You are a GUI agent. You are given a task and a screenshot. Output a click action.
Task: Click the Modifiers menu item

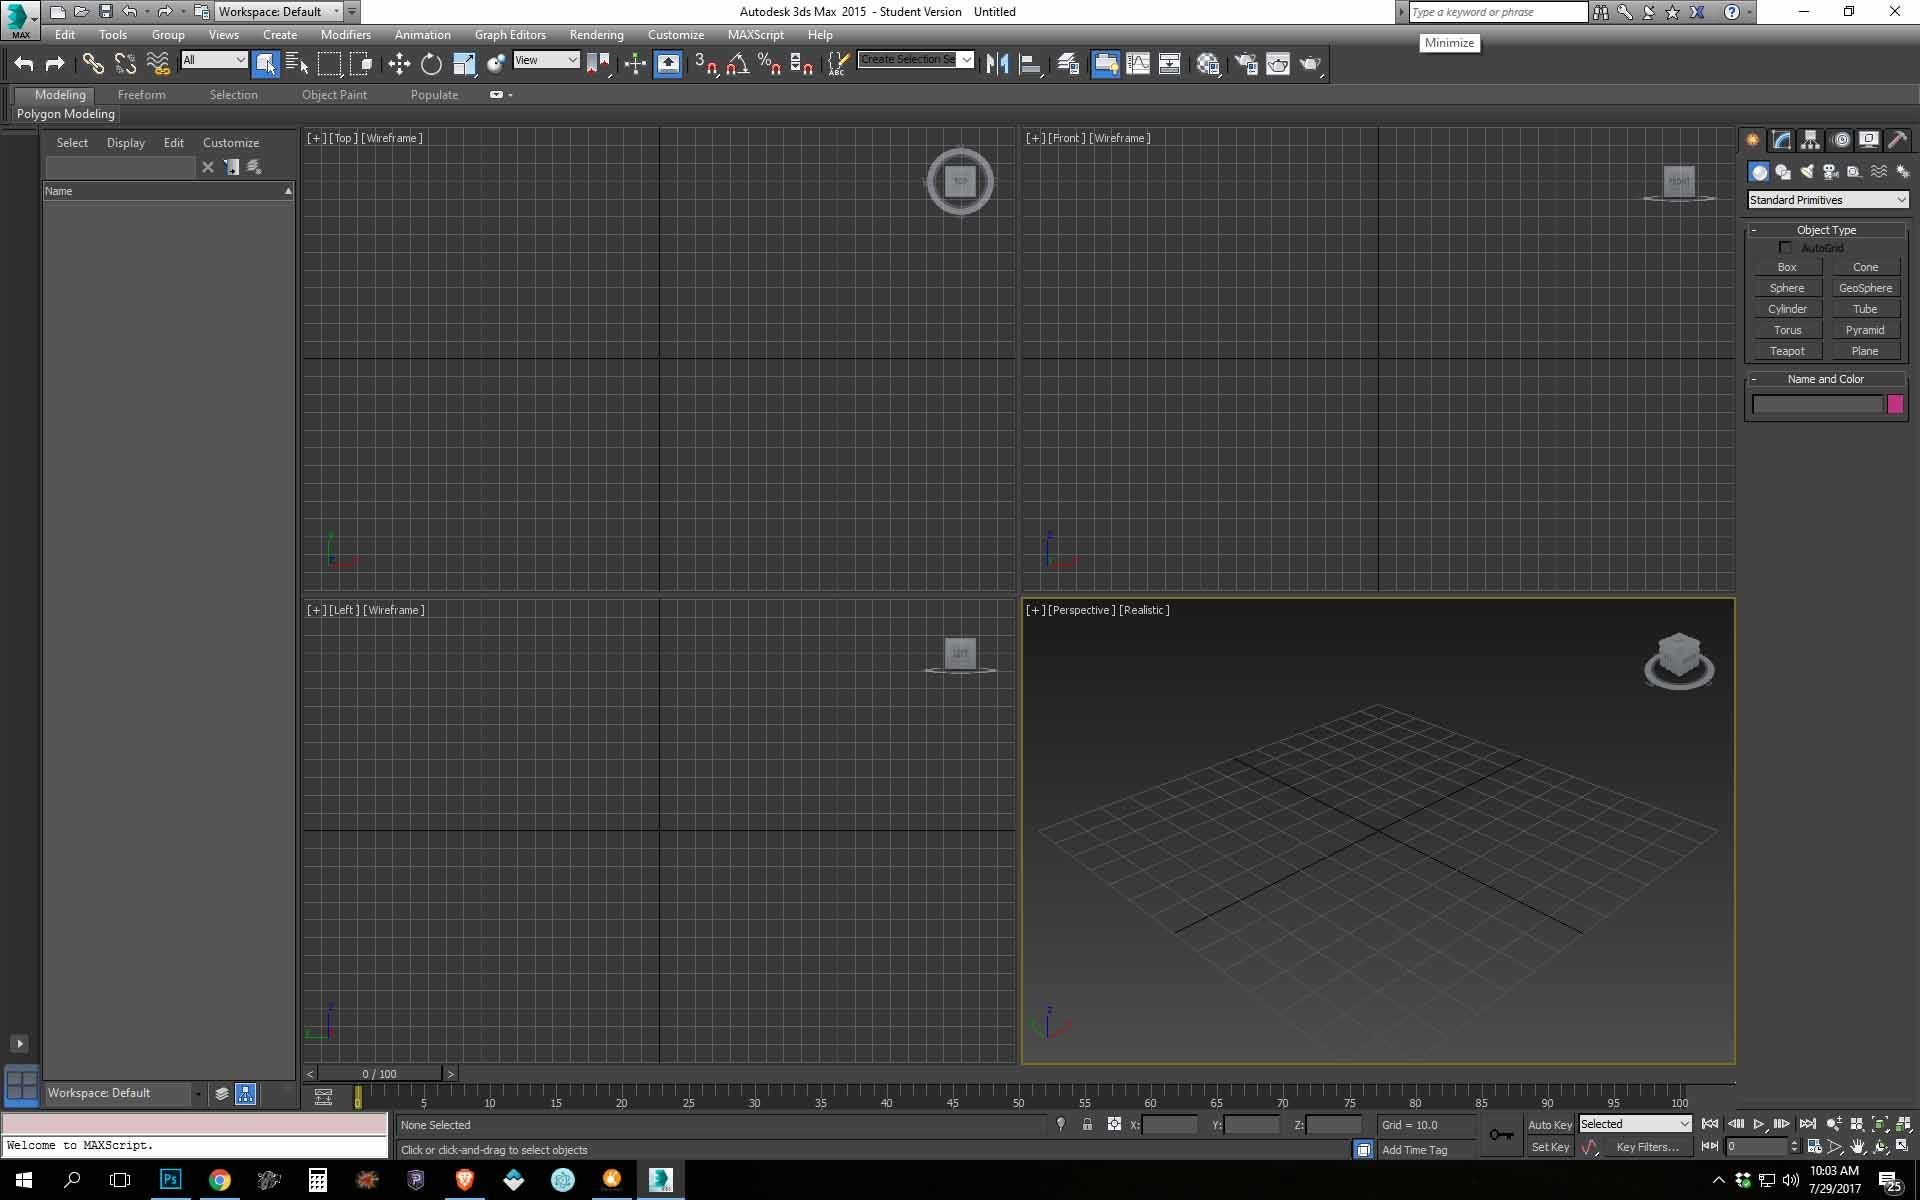(x=346, y=35)
